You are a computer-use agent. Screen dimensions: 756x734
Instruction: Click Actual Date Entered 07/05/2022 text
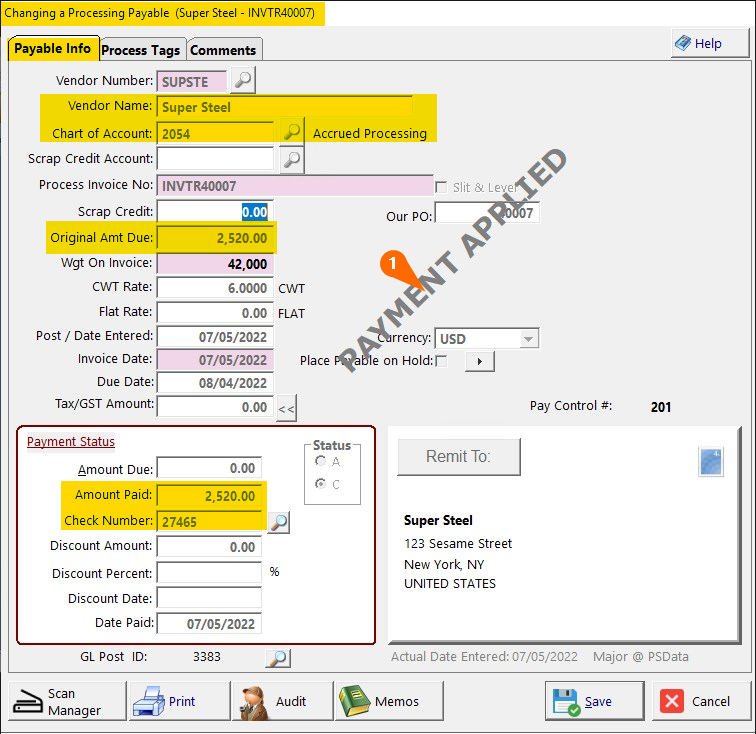tap(484, 656)
